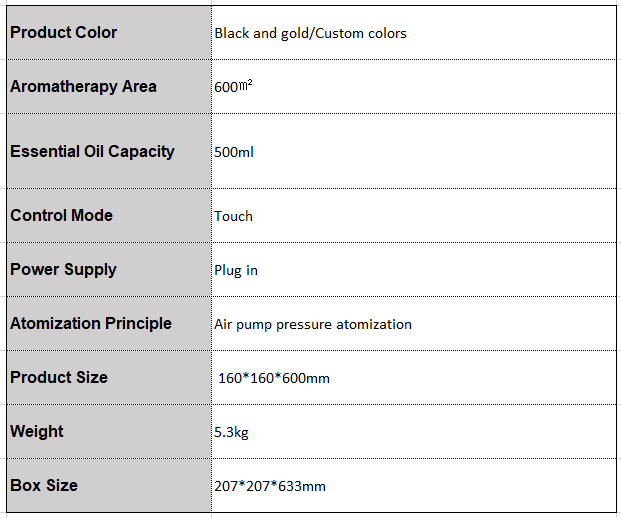
Task: Click the Product Size label cell
Action: tap(109, 377)
